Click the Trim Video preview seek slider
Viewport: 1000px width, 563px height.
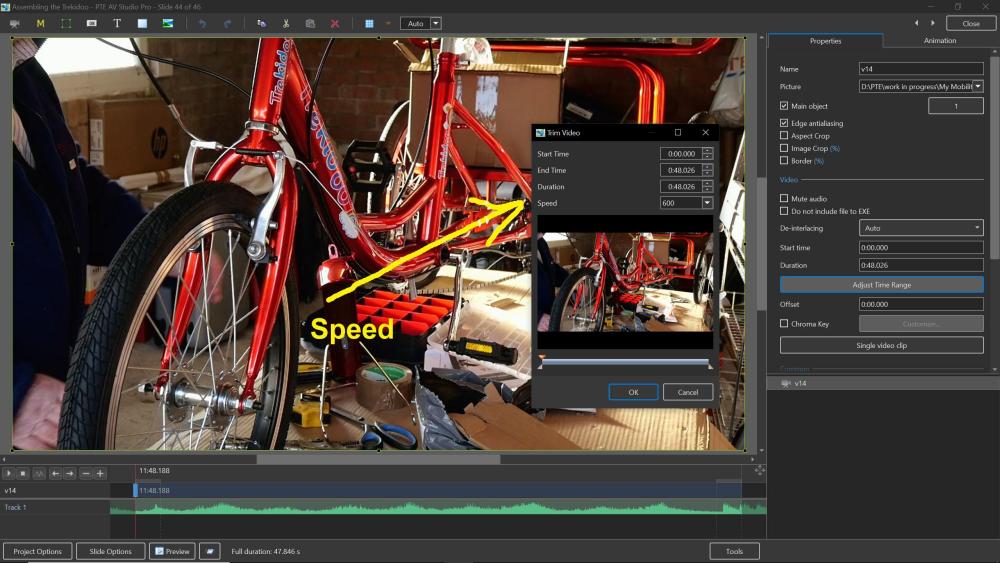[x=625, y=362]
